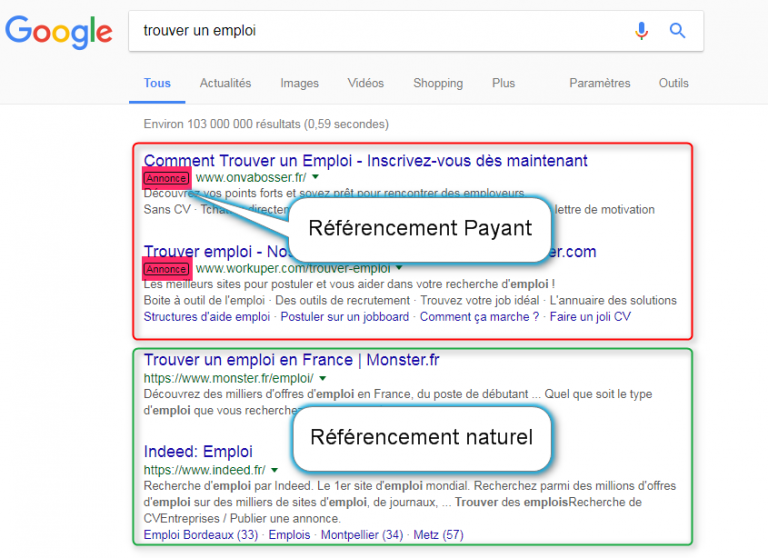
Task: Open Outils search tools
Action: pyautogui.click(x=673, y=83)
